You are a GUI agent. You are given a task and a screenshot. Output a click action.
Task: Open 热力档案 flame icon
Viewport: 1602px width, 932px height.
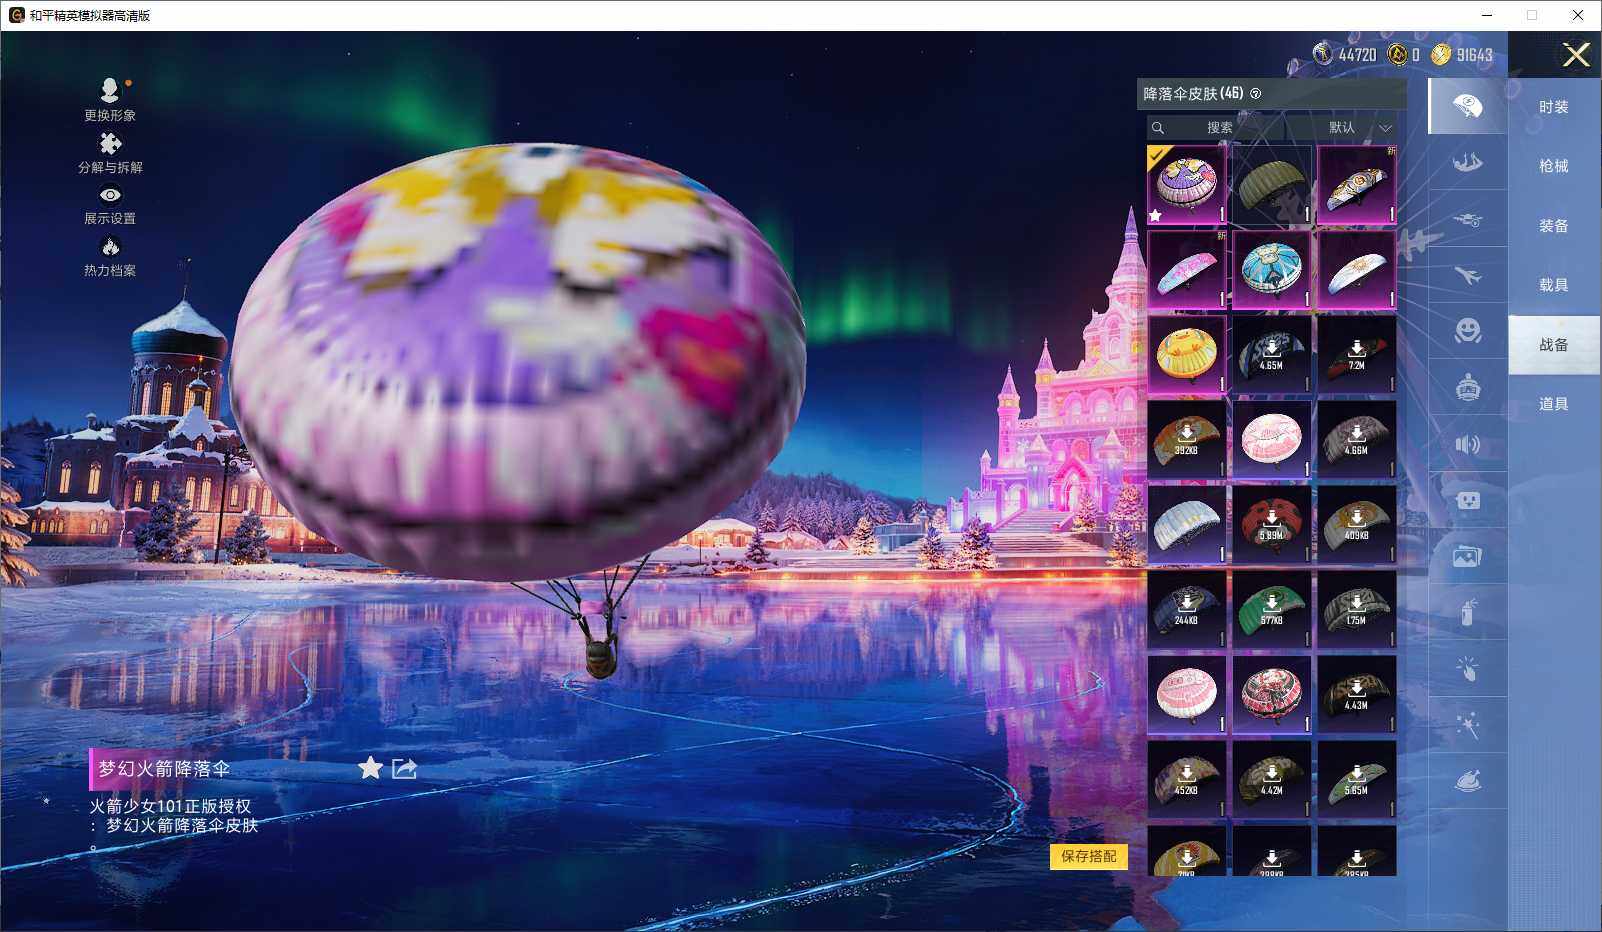tap(110, 247)
